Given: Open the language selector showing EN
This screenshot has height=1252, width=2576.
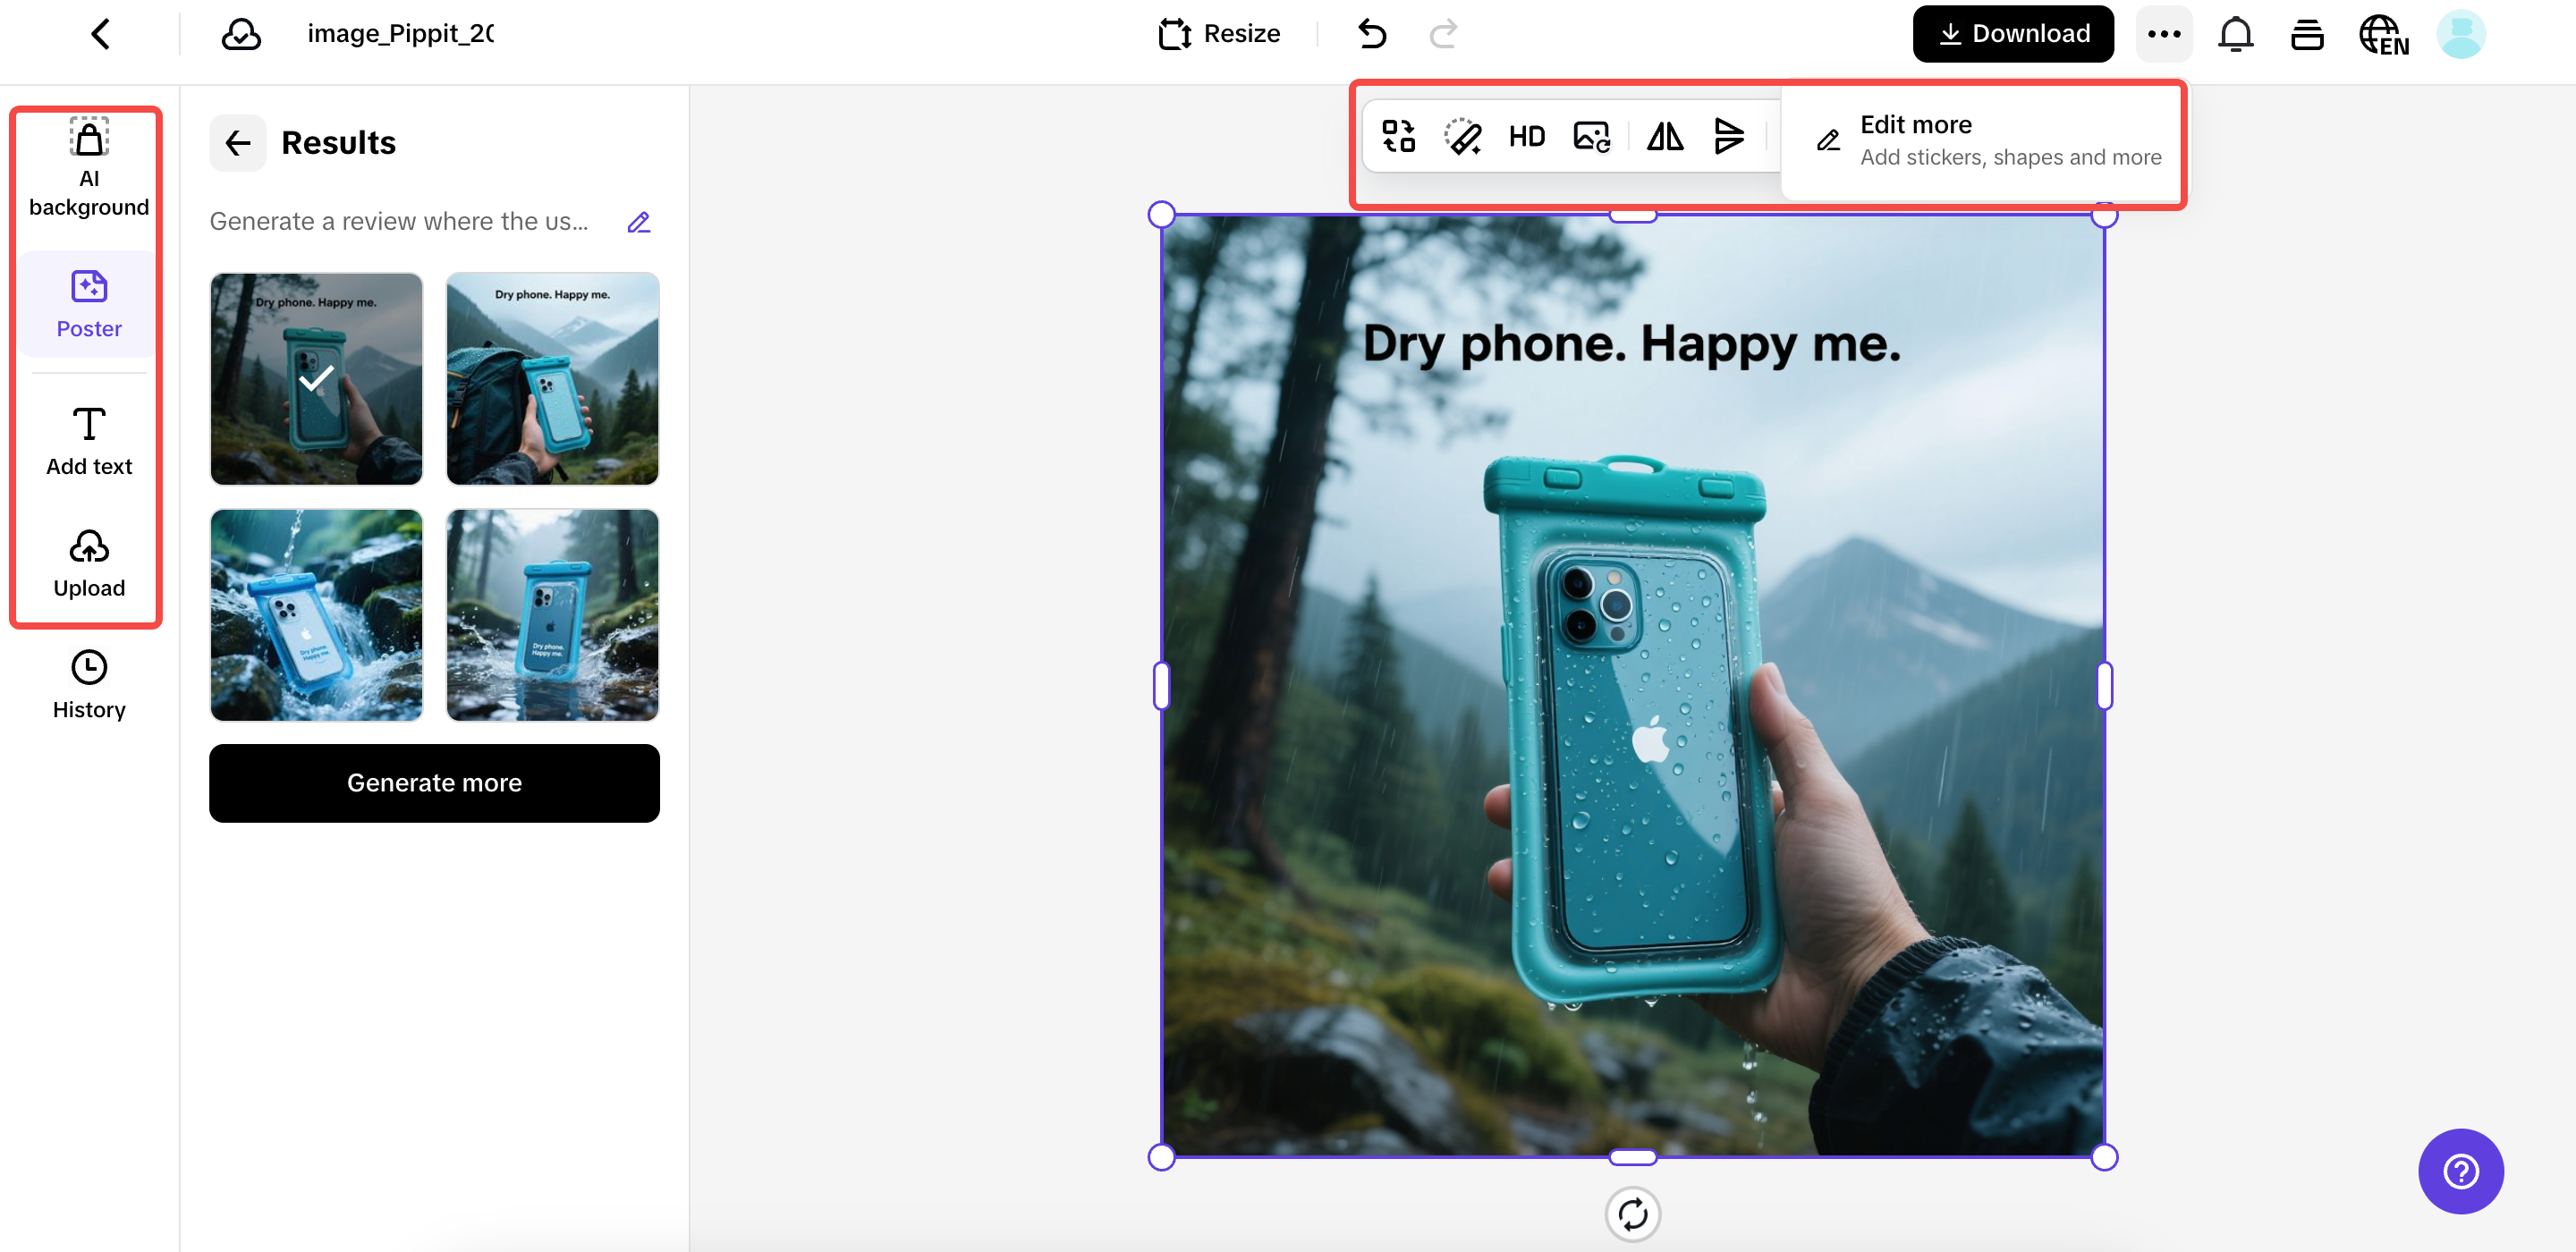Looking at the screenshot, I should pos(2384,33).
